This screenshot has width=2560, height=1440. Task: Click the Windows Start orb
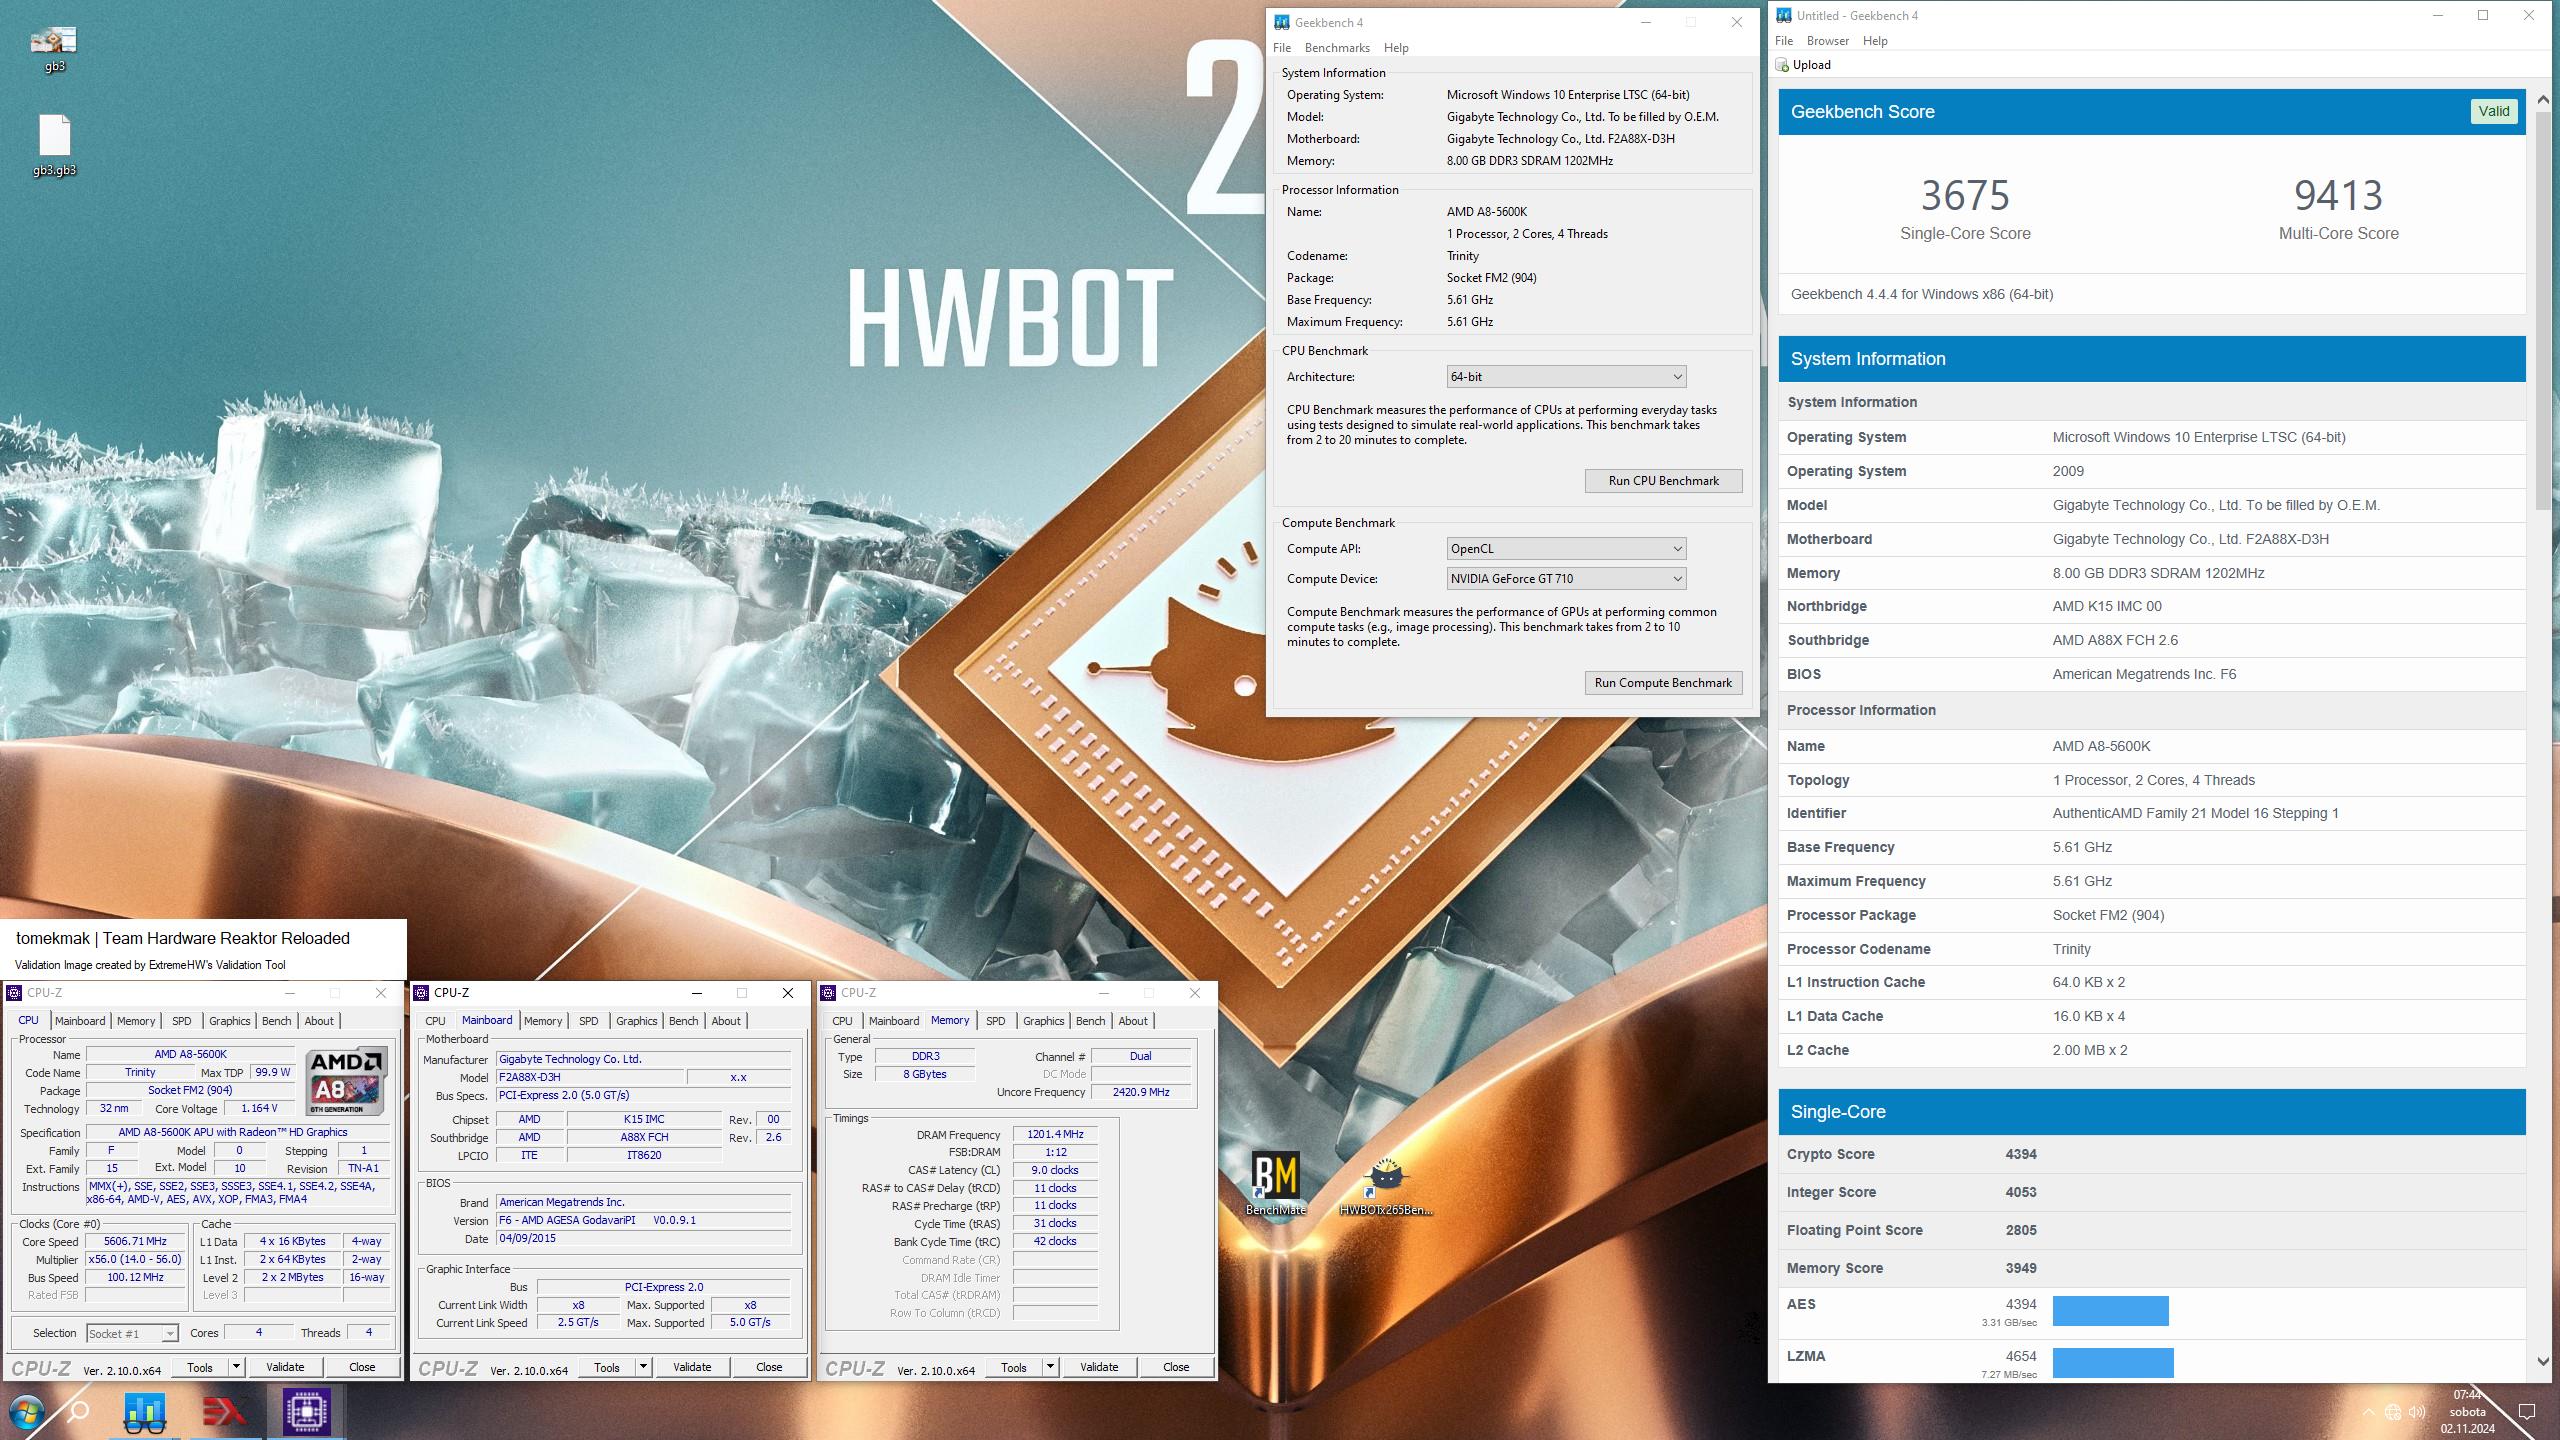[27, 1412]
